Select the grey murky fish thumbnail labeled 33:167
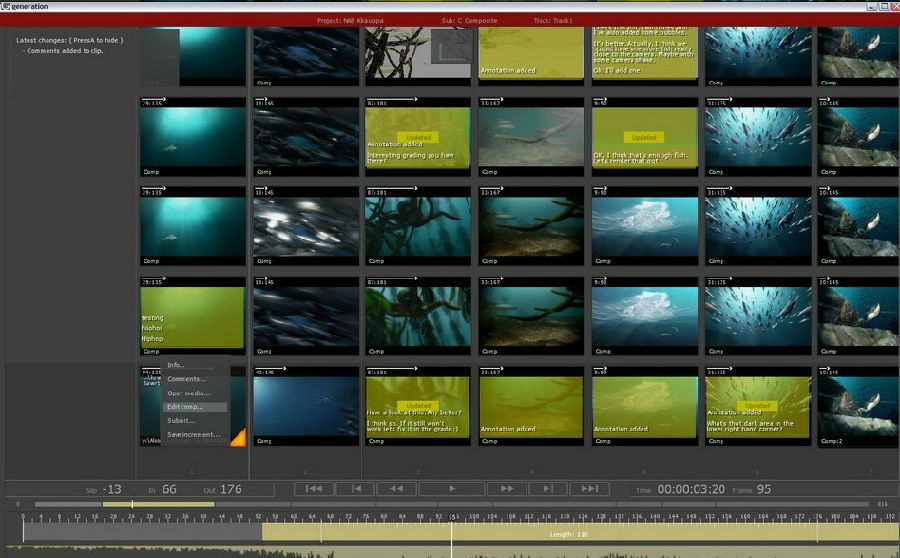This screenshot has height=558, width=900. pos(531,137)
